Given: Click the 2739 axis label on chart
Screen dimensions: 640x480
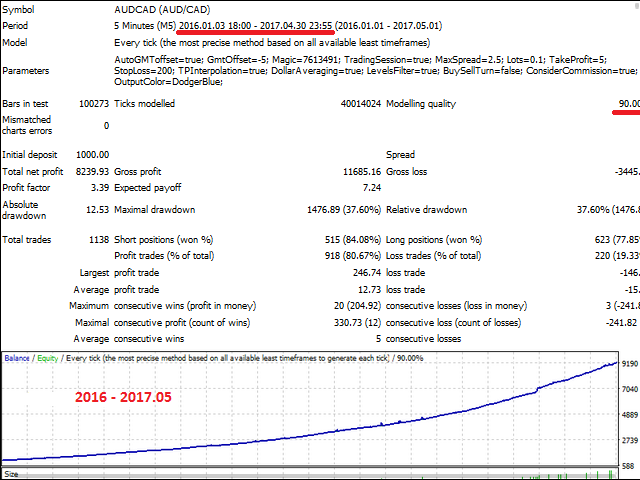Looking at the screenshot, I should [x=630, y=440].
